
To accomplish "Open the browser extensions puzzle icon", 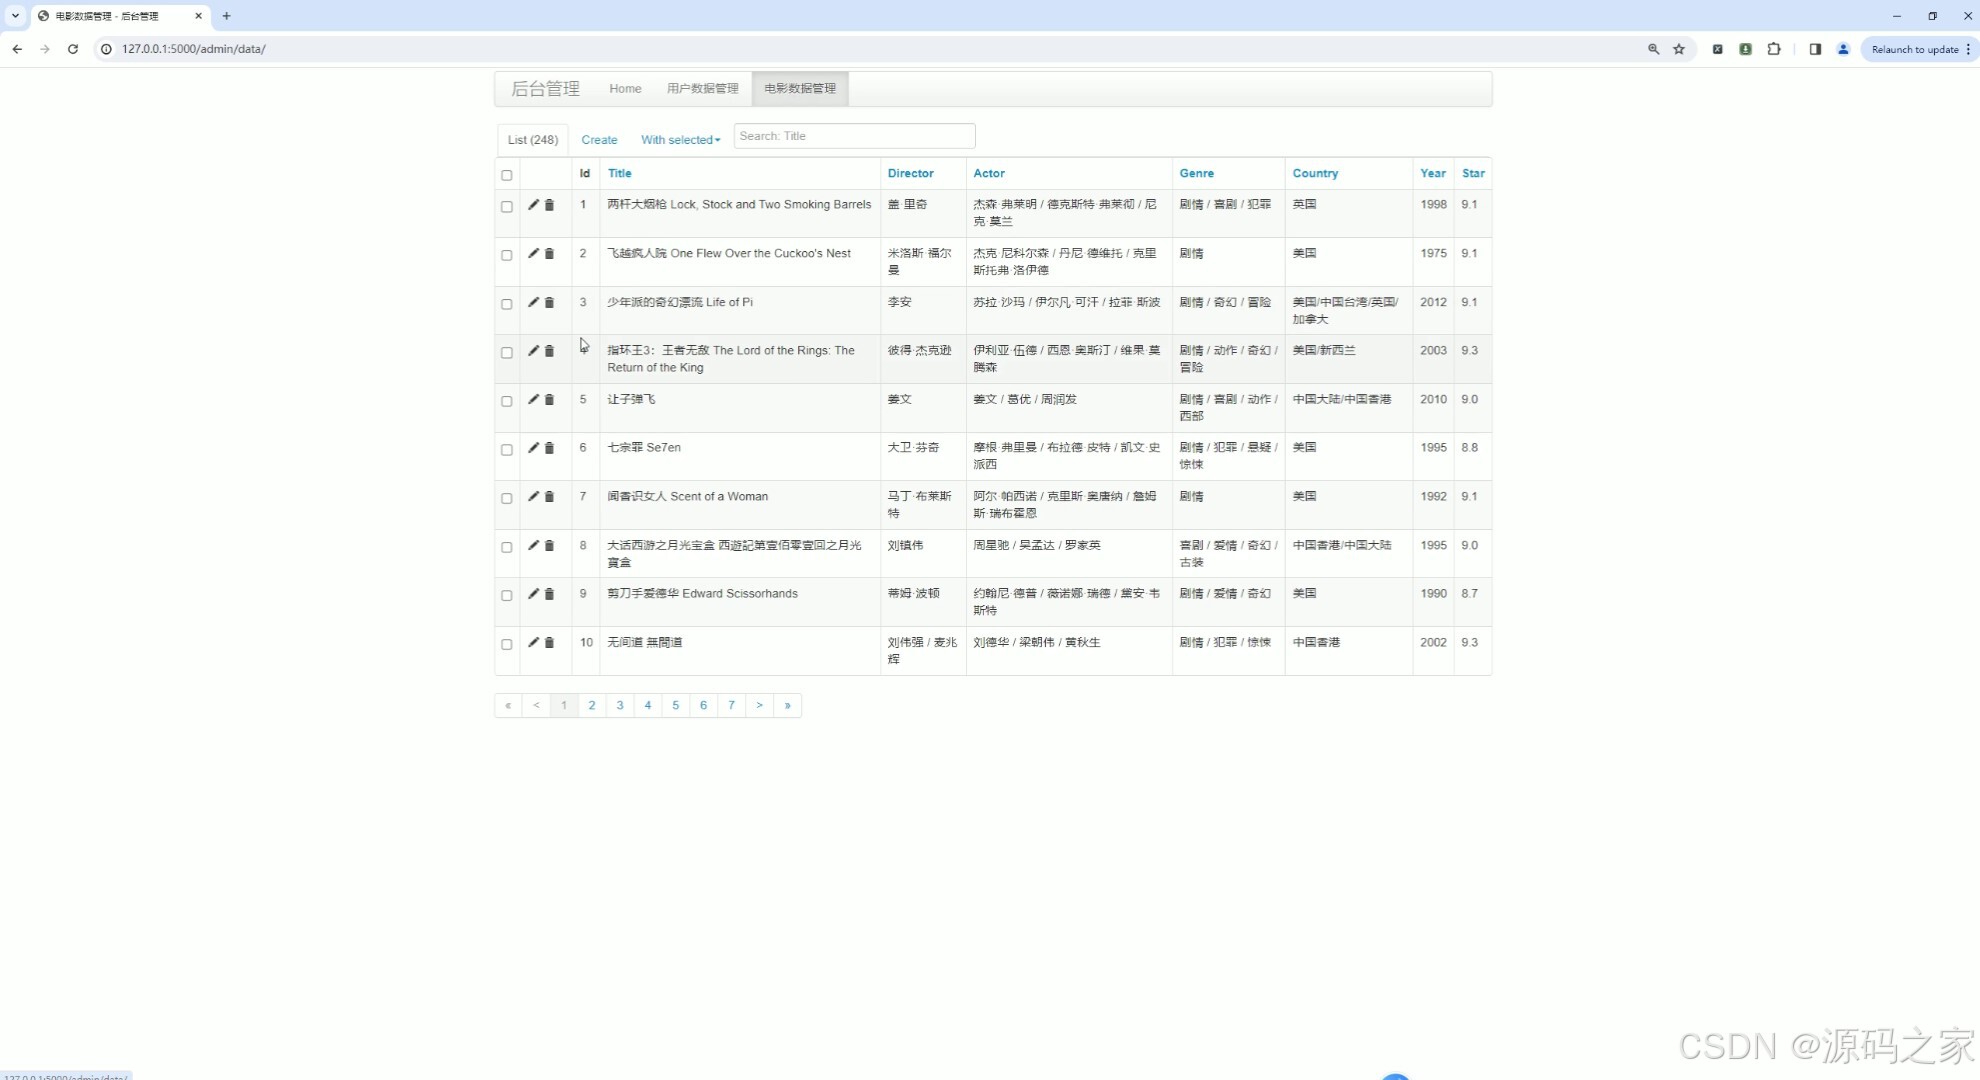I will [x=1775, y=49].
